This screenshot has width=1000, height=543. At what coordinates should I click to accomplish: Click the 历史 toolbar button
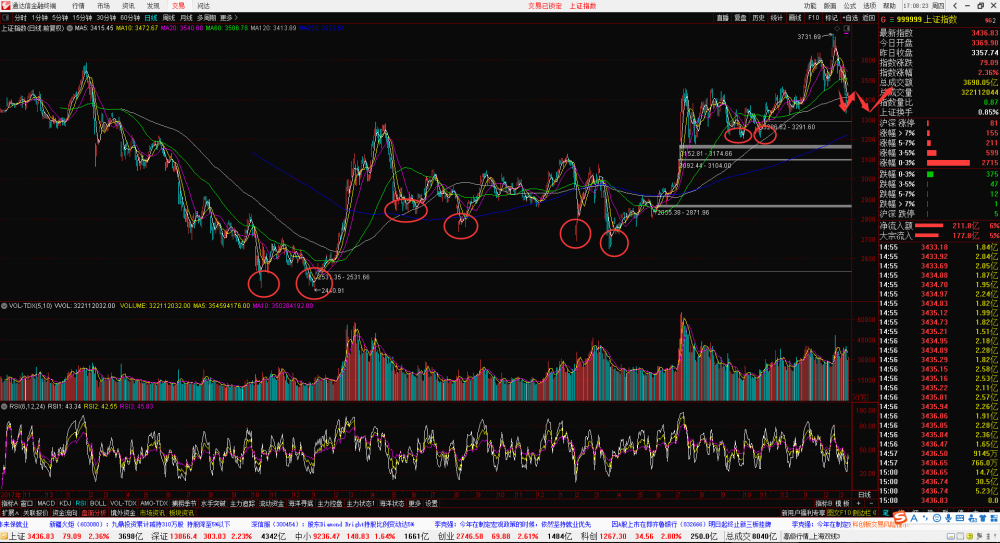click(758, 18)
